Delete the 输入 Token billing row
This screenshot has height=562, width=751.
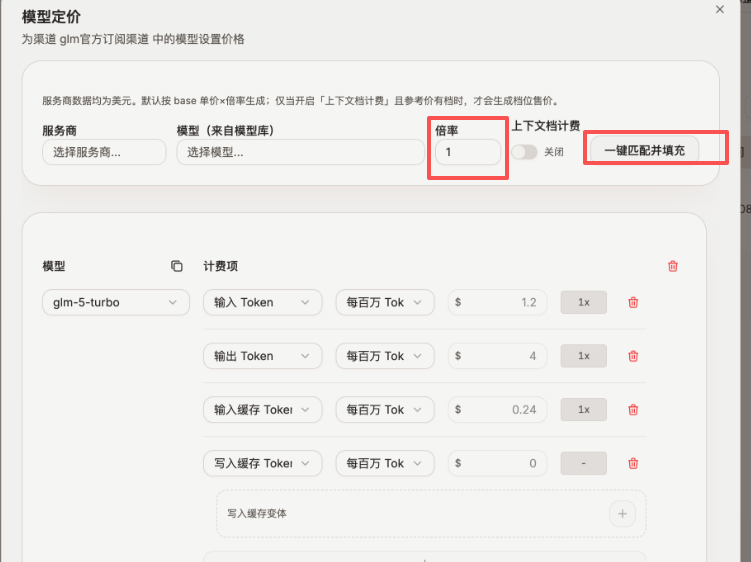[x=633, y=302]
